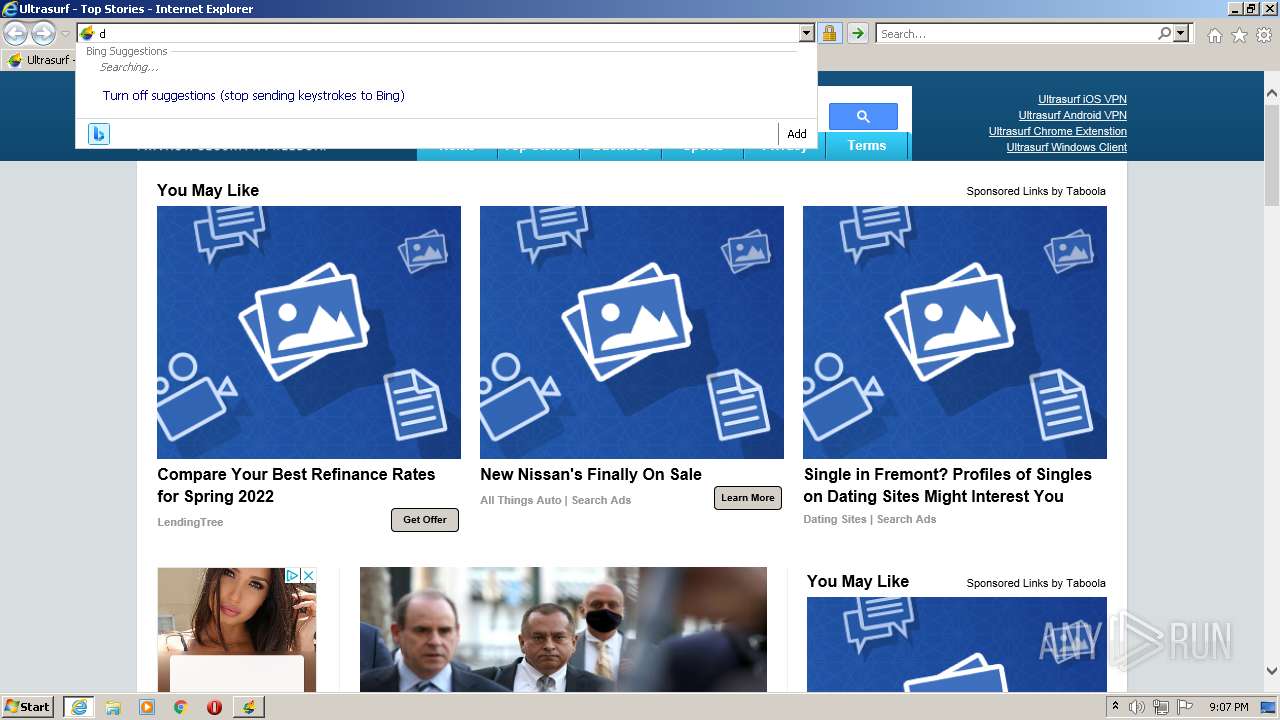Open the Terms navigation tab
This screenshot has height=720, width=1280.
[866, 146]
